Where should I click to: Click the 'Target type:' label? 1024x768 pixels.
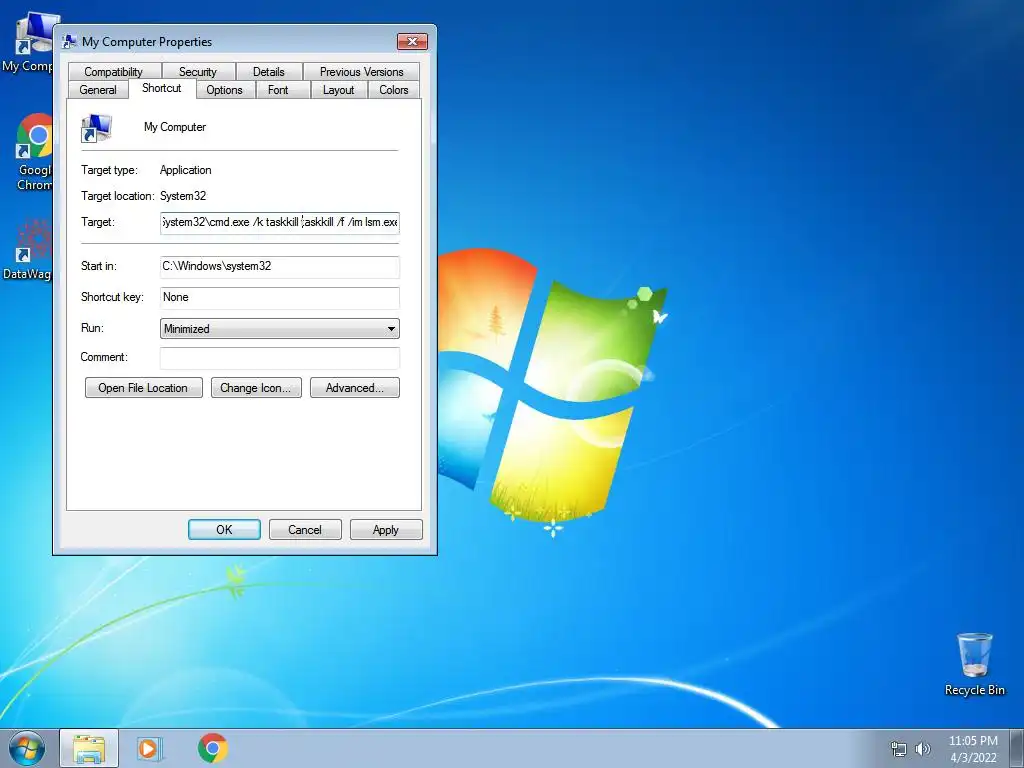(x=110, y=170)
